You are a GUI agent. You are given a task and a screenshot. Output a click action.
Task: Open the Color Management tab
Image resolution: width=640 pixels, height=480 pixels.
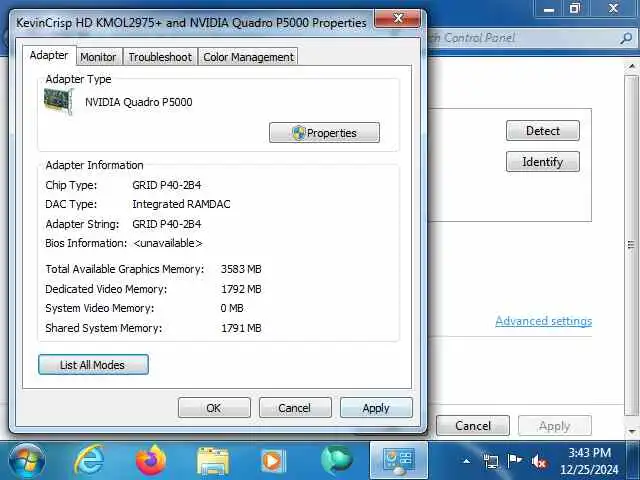pyautogui.click(x=248, y=57)
